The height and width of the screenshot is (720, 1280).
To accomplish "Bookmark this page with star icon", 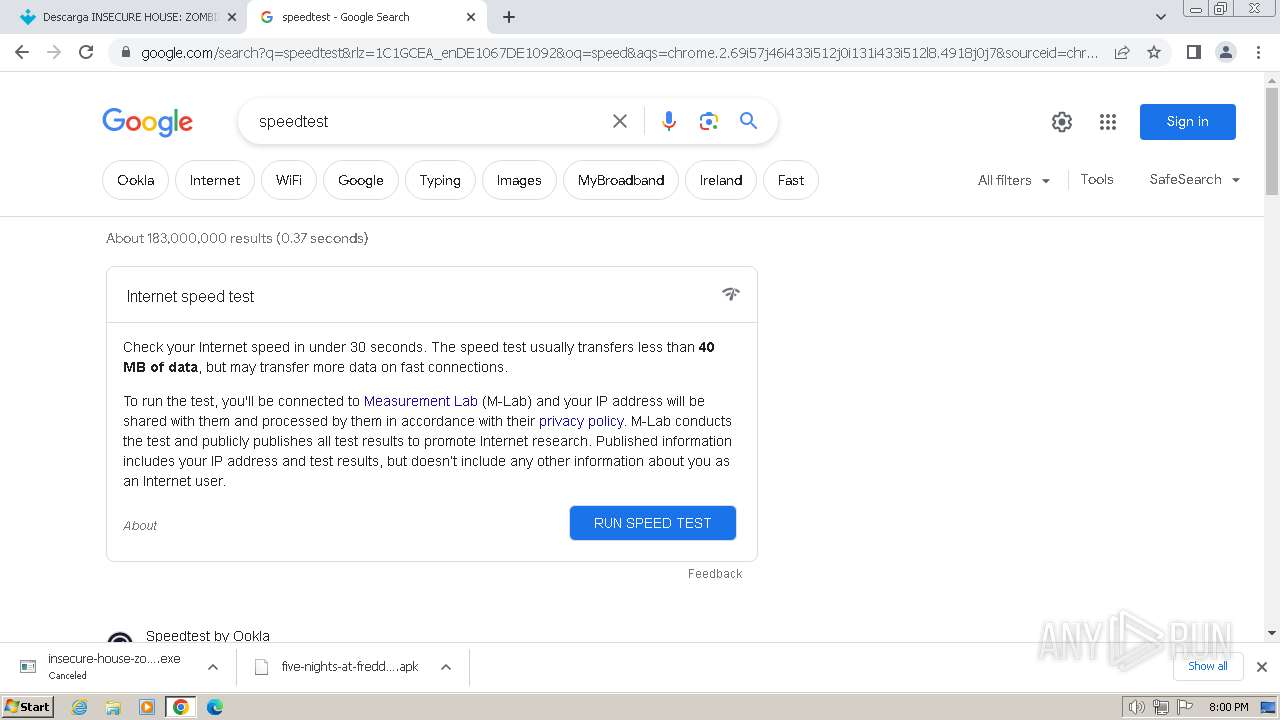I will (x=1154, y=52).
